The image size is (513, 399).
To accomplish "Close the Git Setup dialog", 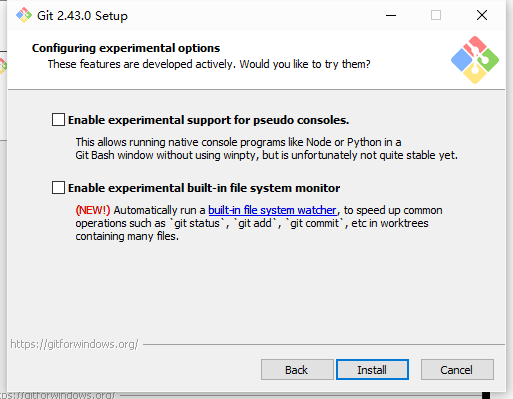I will coord(482,15).
